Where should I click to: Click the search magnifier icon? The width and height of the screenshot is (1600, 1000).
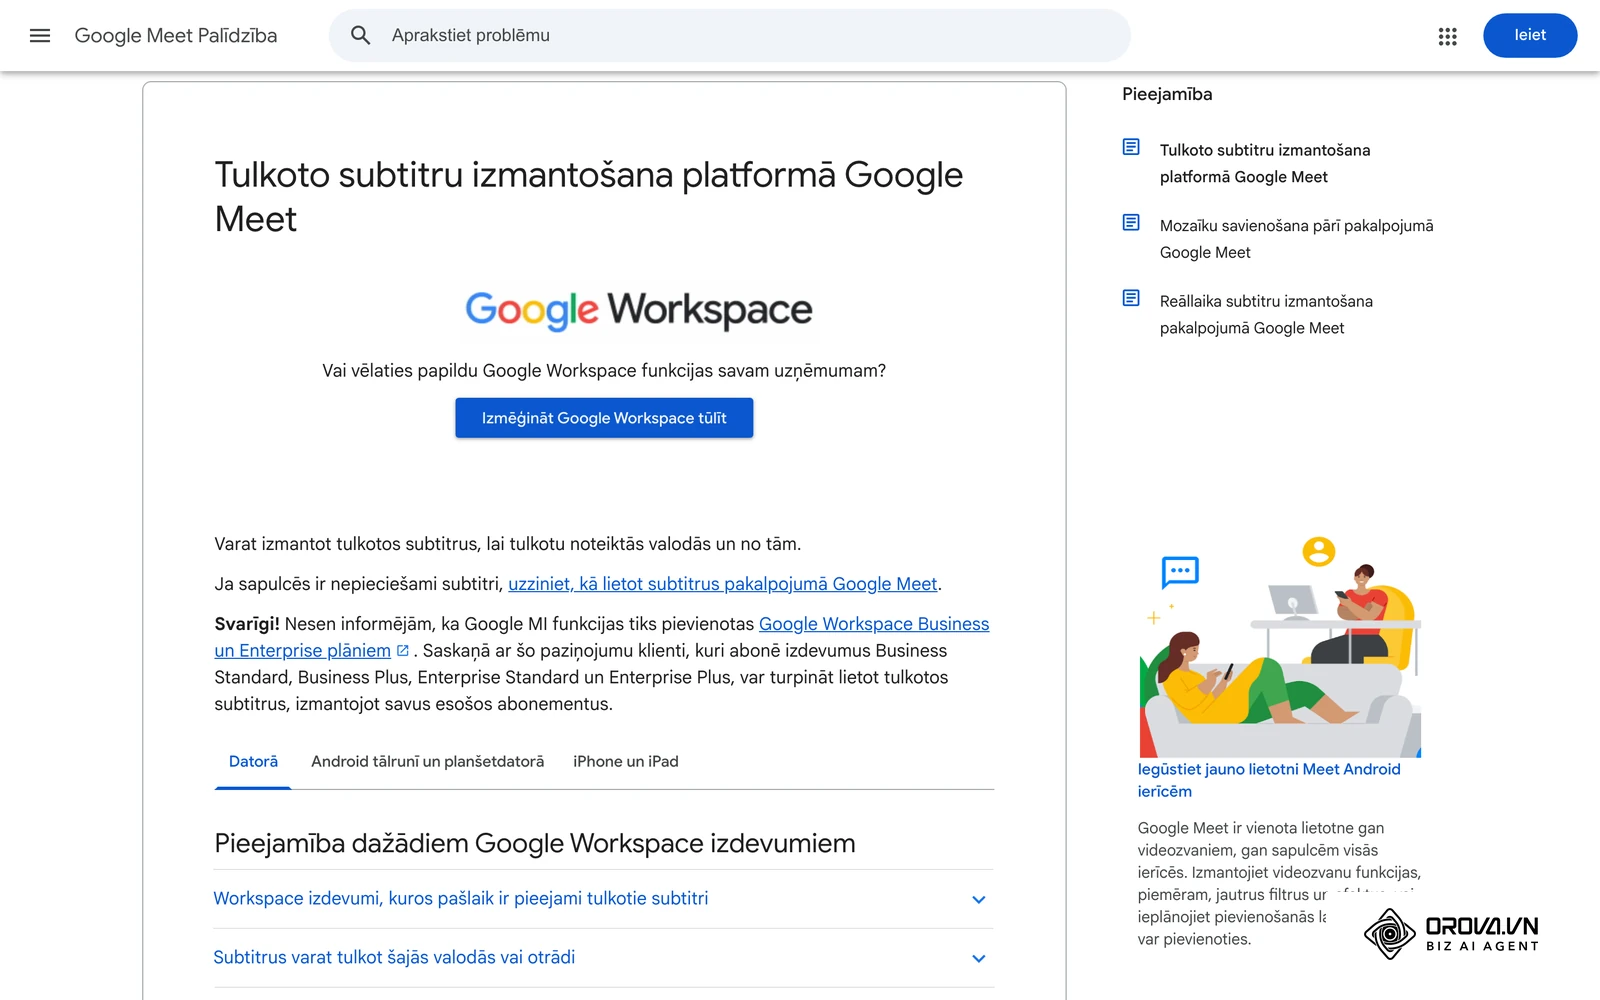click(x=360, y=35)
